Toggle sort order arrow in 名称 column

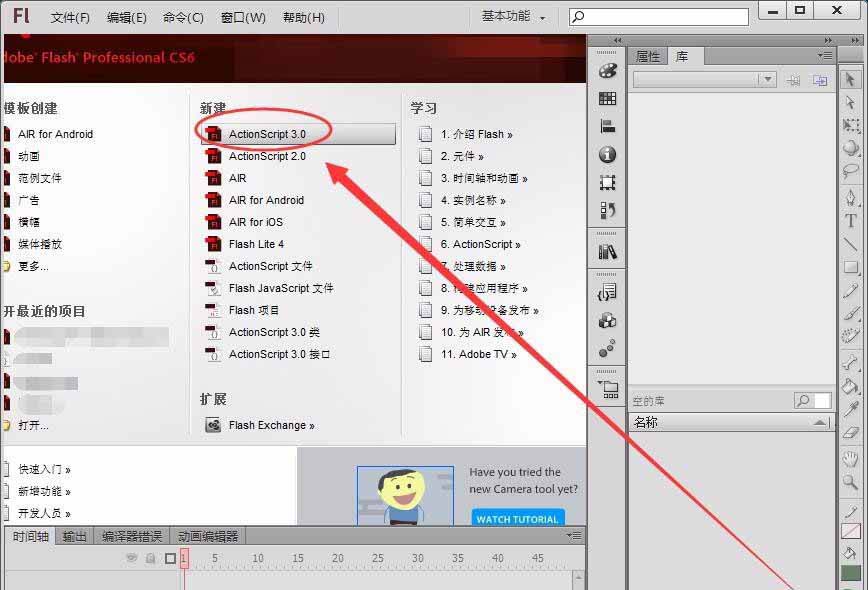click(820, 423)
